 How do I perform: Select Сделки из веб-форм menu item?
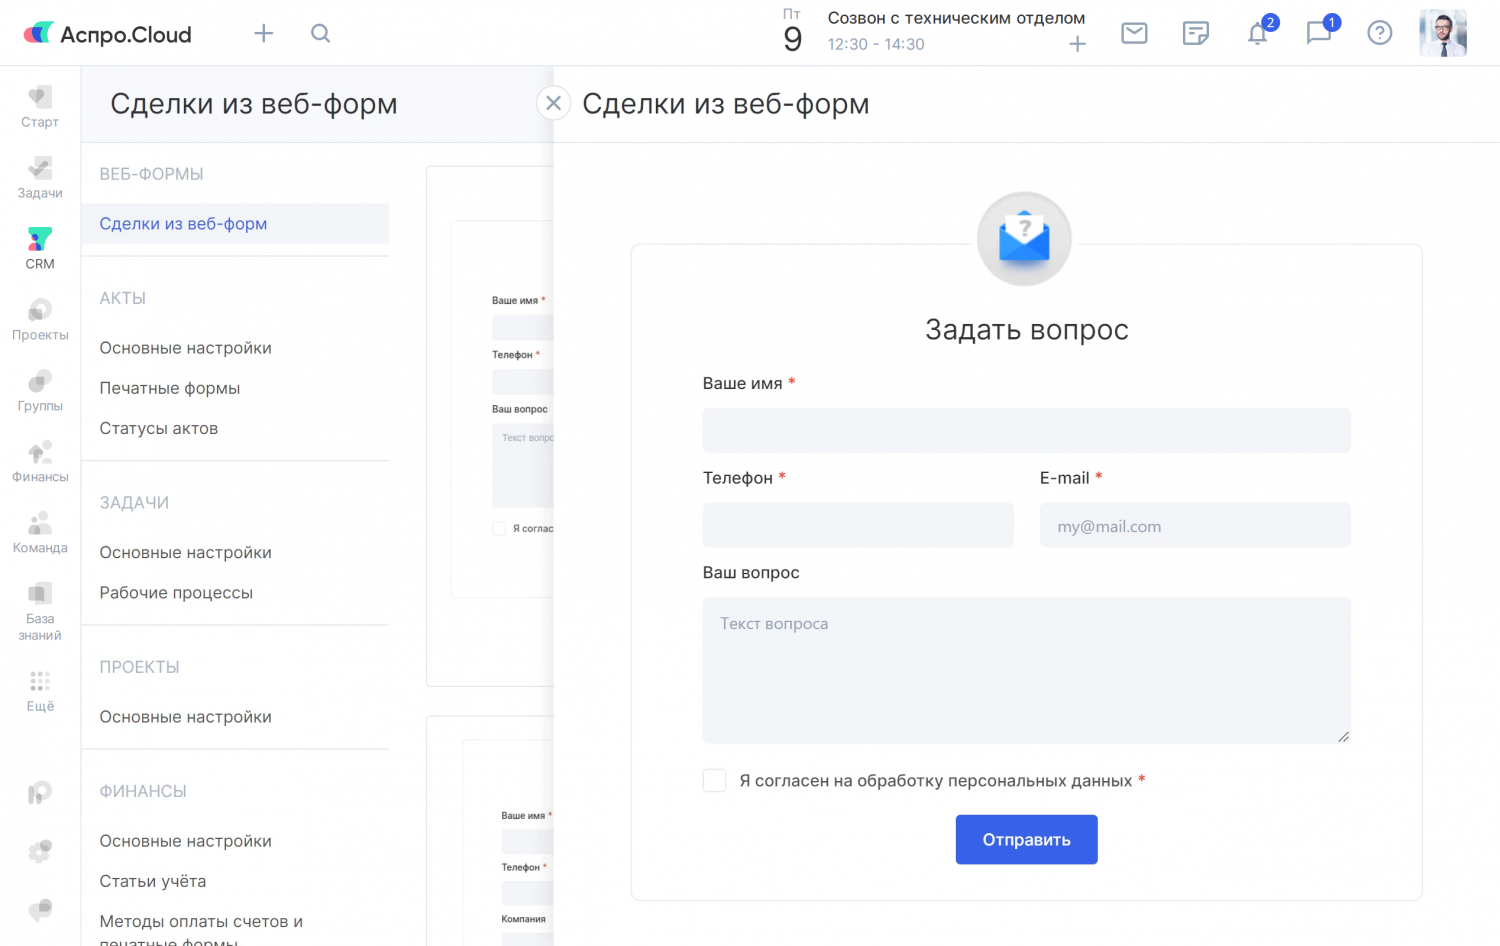point(183,224)
